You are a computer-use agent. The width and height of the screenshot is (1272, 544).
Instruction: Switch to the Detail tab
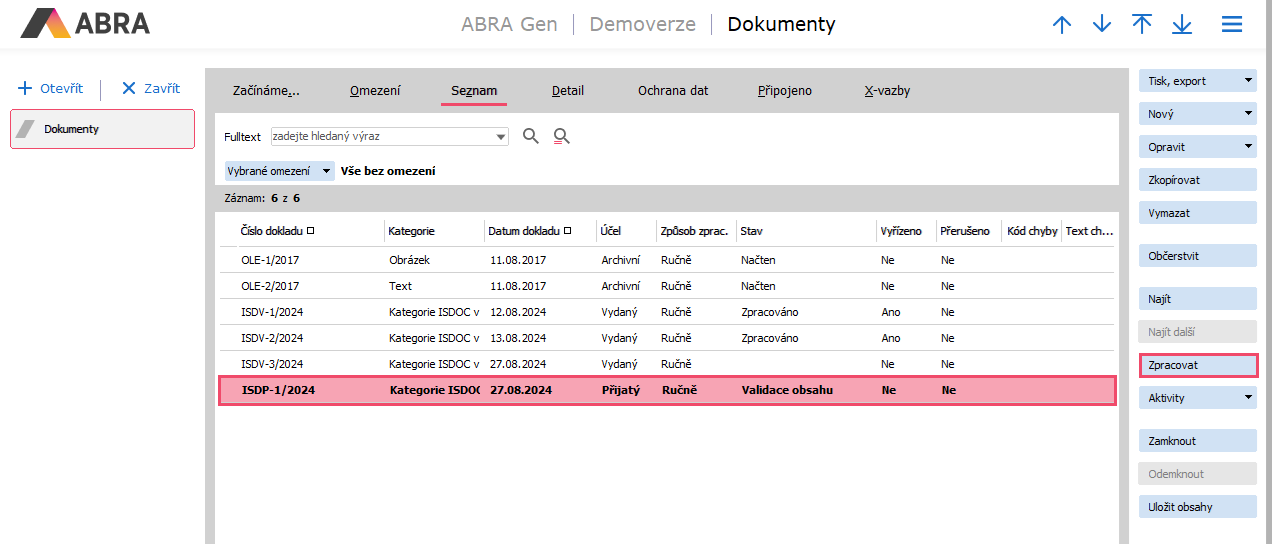tap(568, 91)
